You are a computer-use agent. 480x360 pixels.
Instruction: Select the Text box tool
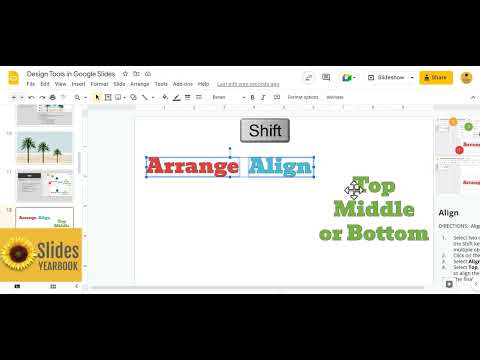tap(108, 97)
